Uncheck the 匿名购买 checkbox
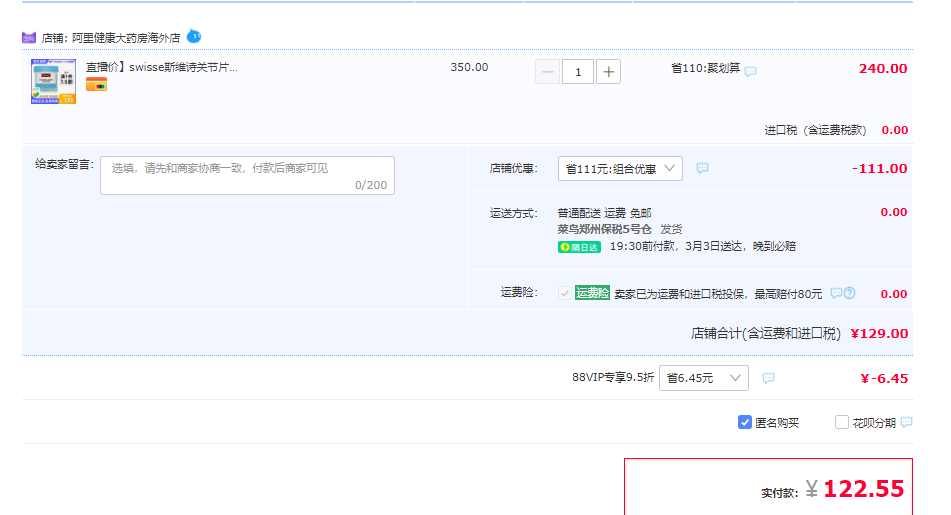The height and width of the screenshot is (515, 951). 745,422
